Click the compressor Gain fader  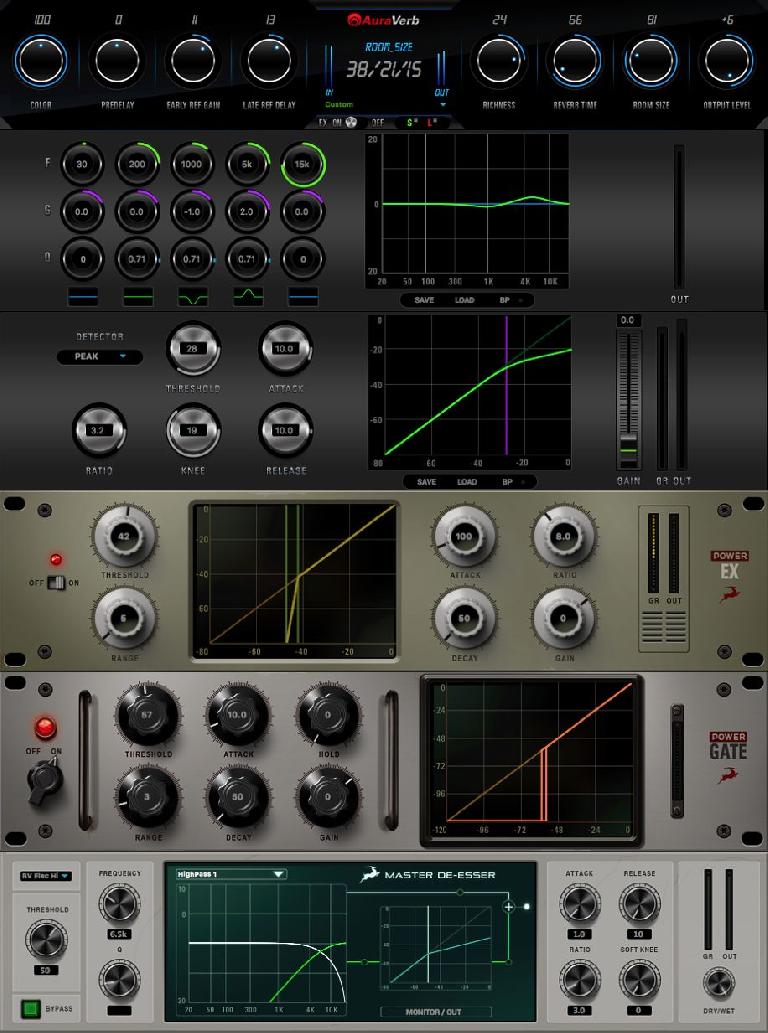tap(629, 448)
